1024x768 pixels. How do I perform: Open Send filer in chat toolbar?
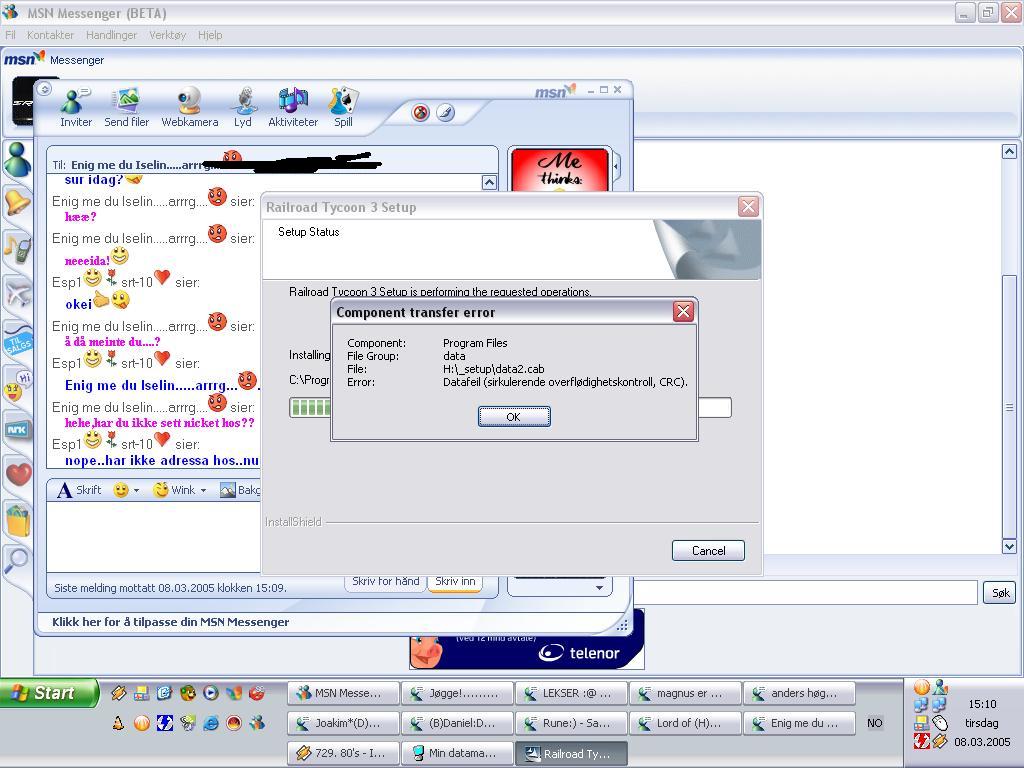click(126, 108)
